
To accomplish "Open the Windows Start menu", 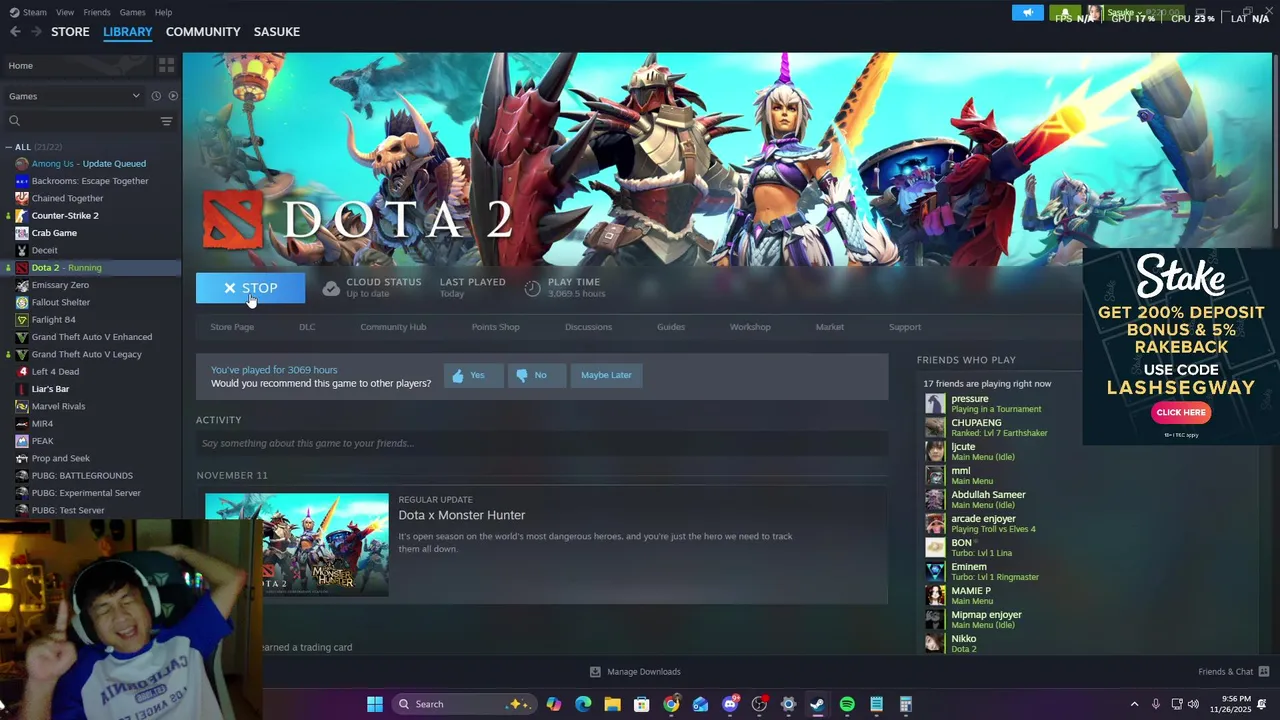I will [x=375, y=704].
